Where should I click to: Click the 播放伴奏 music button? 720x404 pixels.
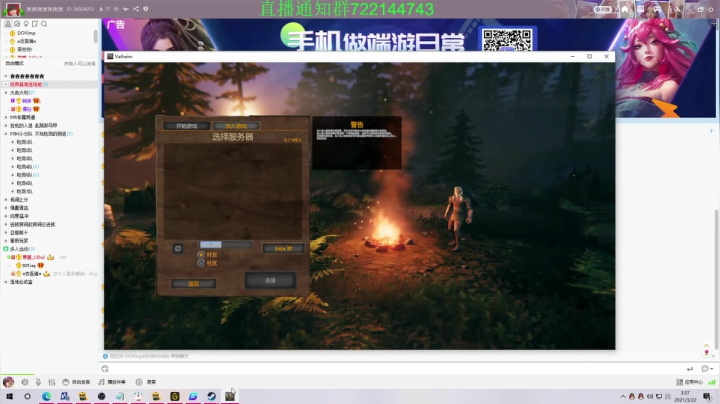pyautogui.click(x=112, y=382)
